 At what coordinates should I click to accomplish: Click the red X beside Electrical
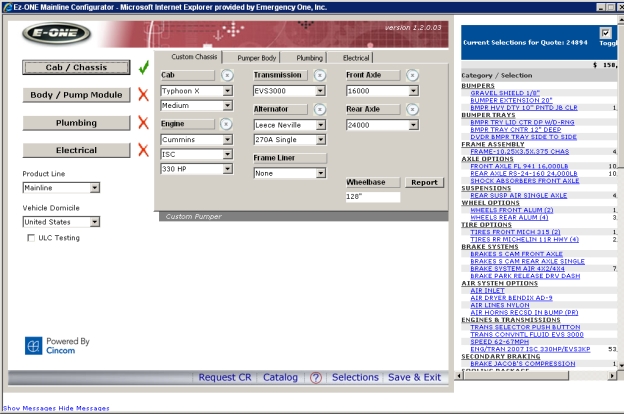143,150
